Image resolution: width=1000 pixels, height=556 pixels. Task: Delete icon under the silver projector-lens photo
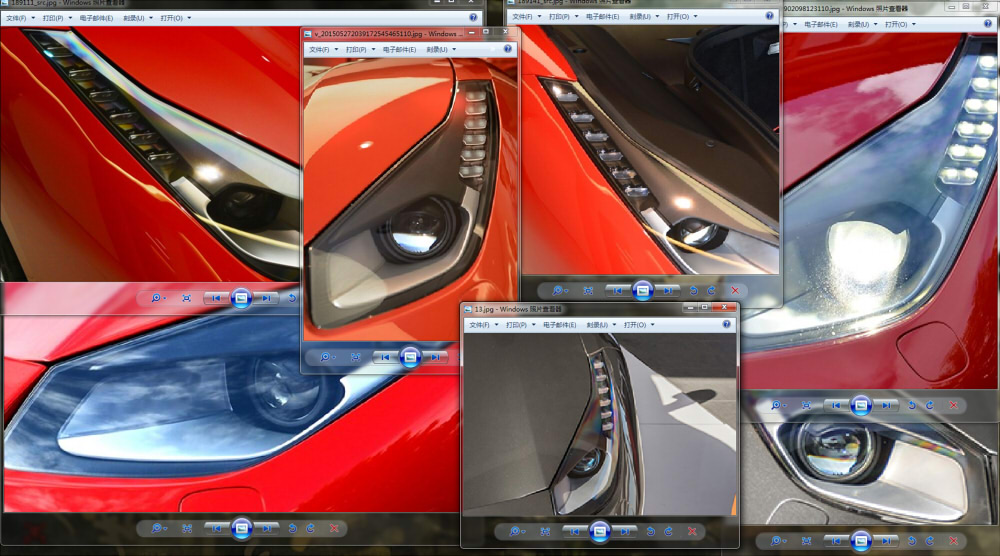coord(953,541)
